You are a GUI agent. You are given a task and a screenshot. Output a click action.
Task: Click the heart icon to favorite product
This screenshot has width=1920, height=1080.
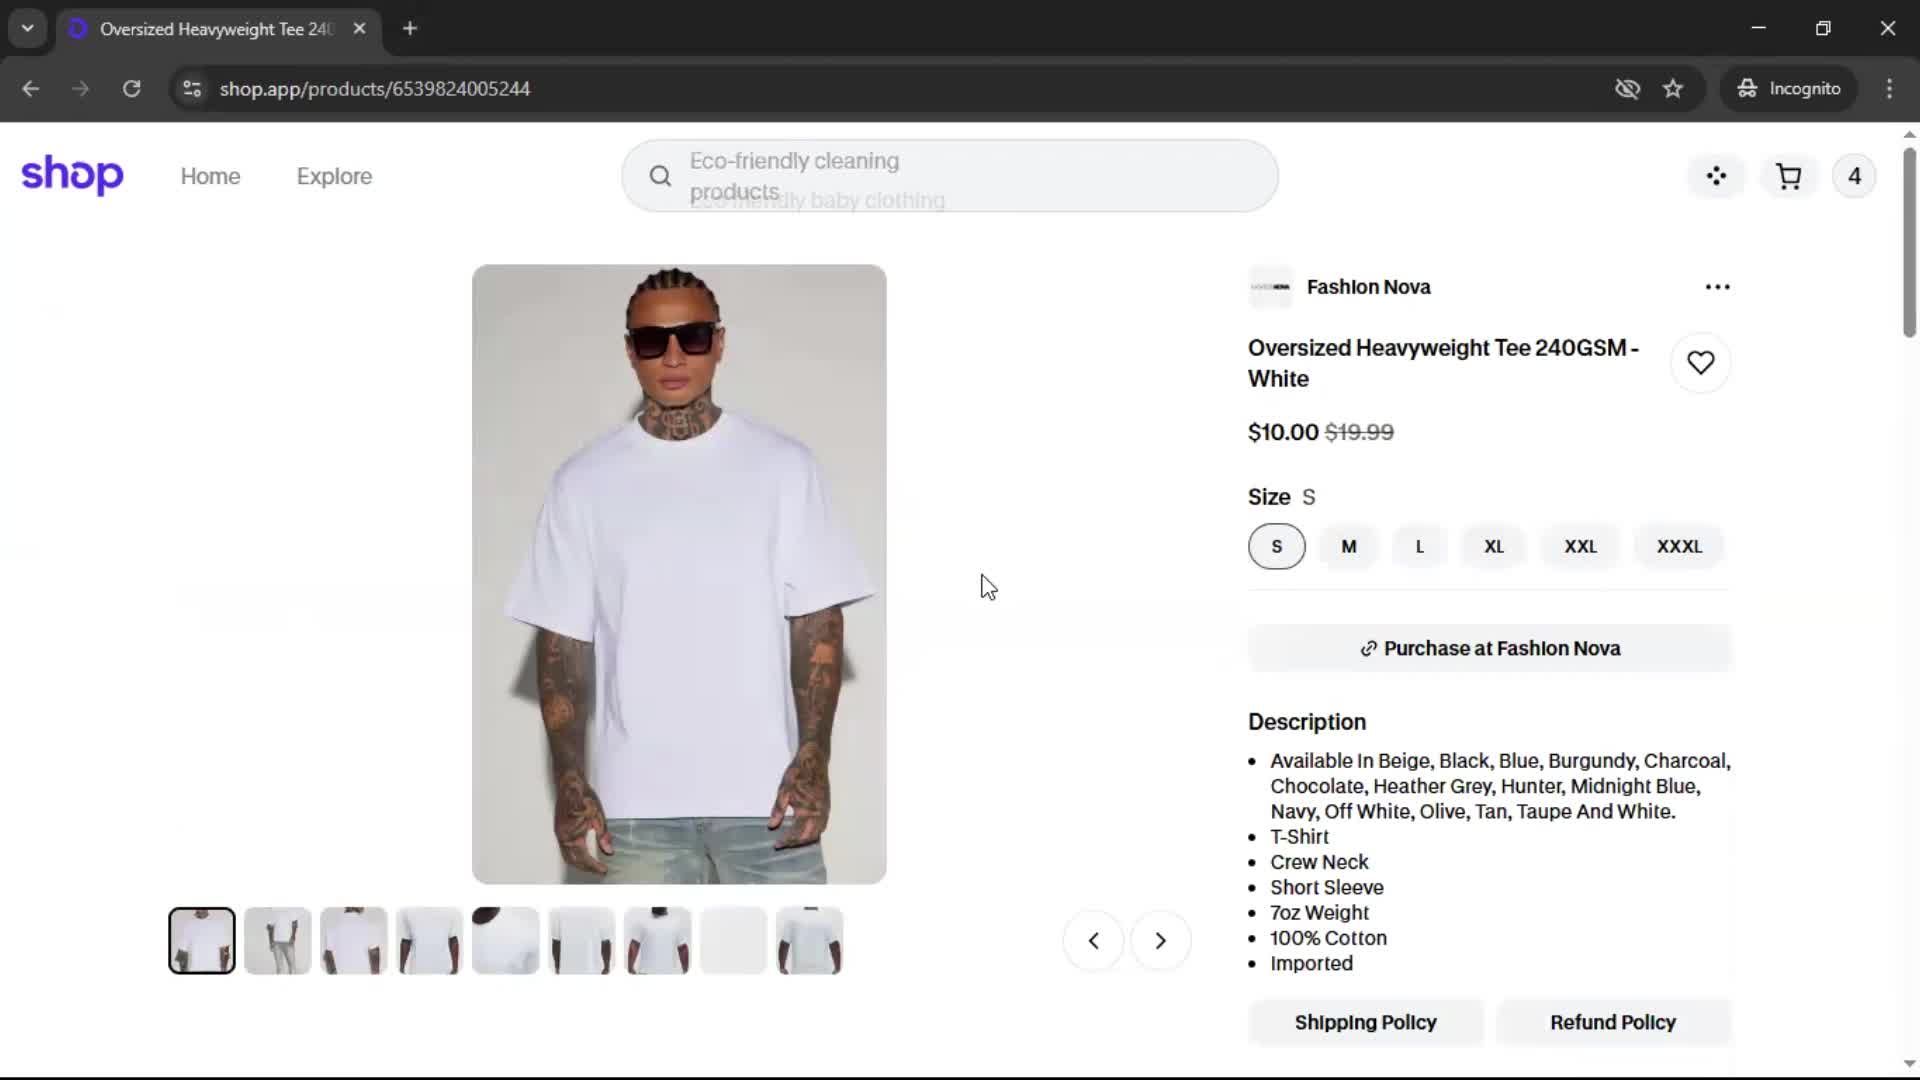(x=1700, y=363)
